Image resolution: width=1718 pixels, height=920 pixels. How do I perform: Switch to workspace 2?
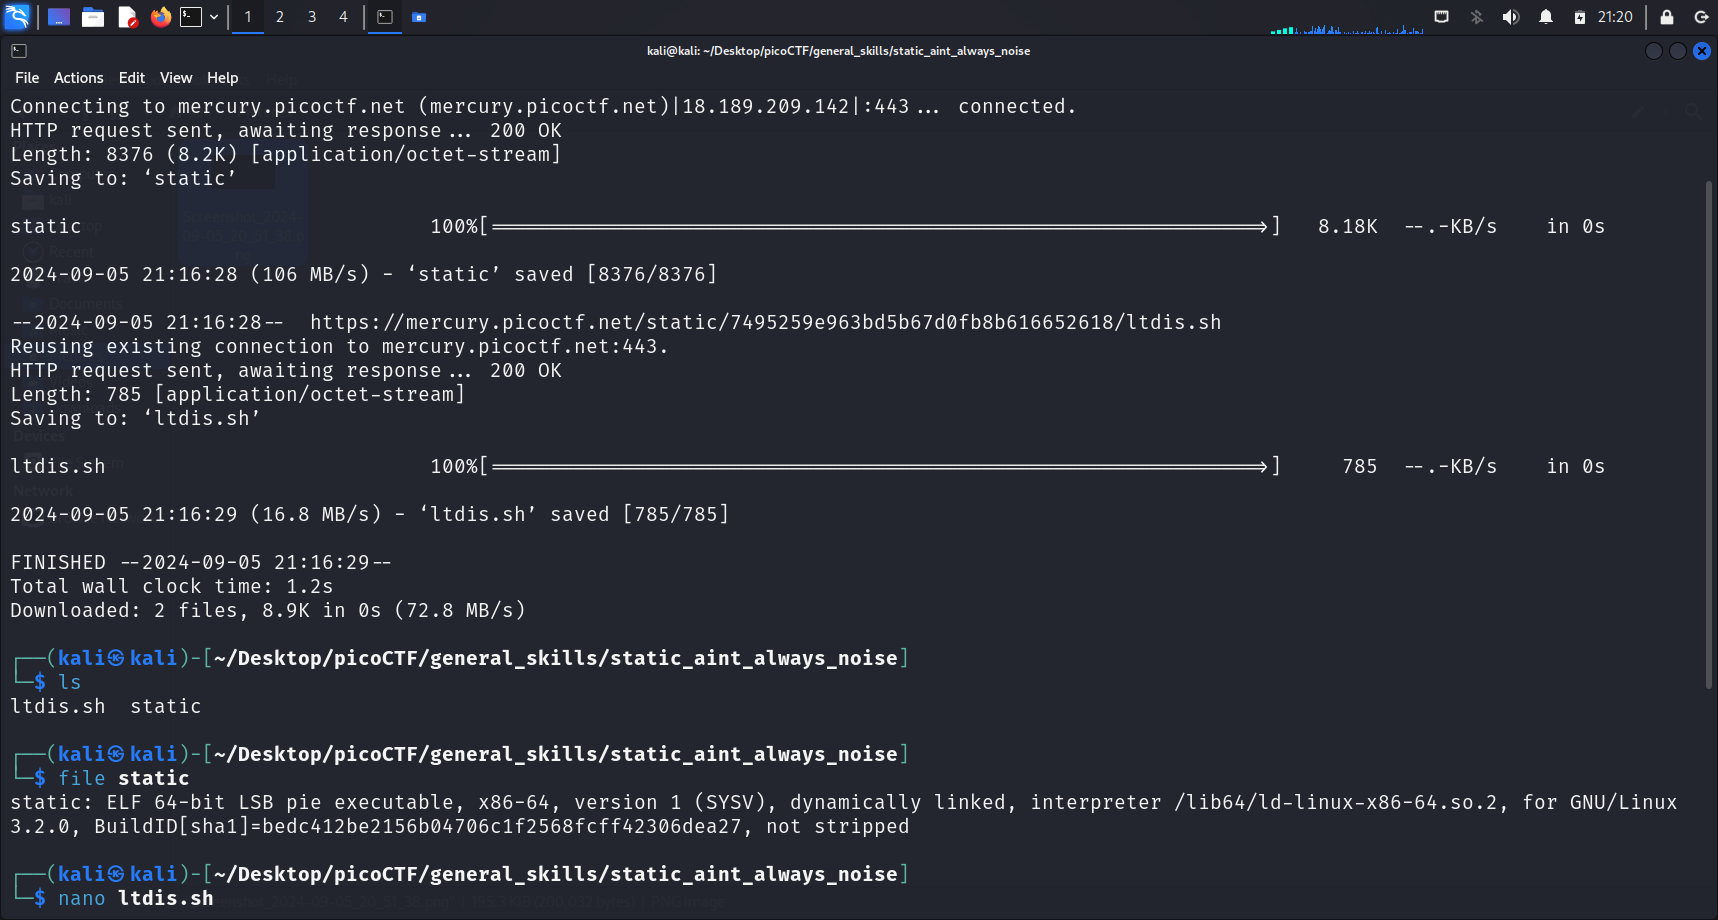(x=280, y=17)
